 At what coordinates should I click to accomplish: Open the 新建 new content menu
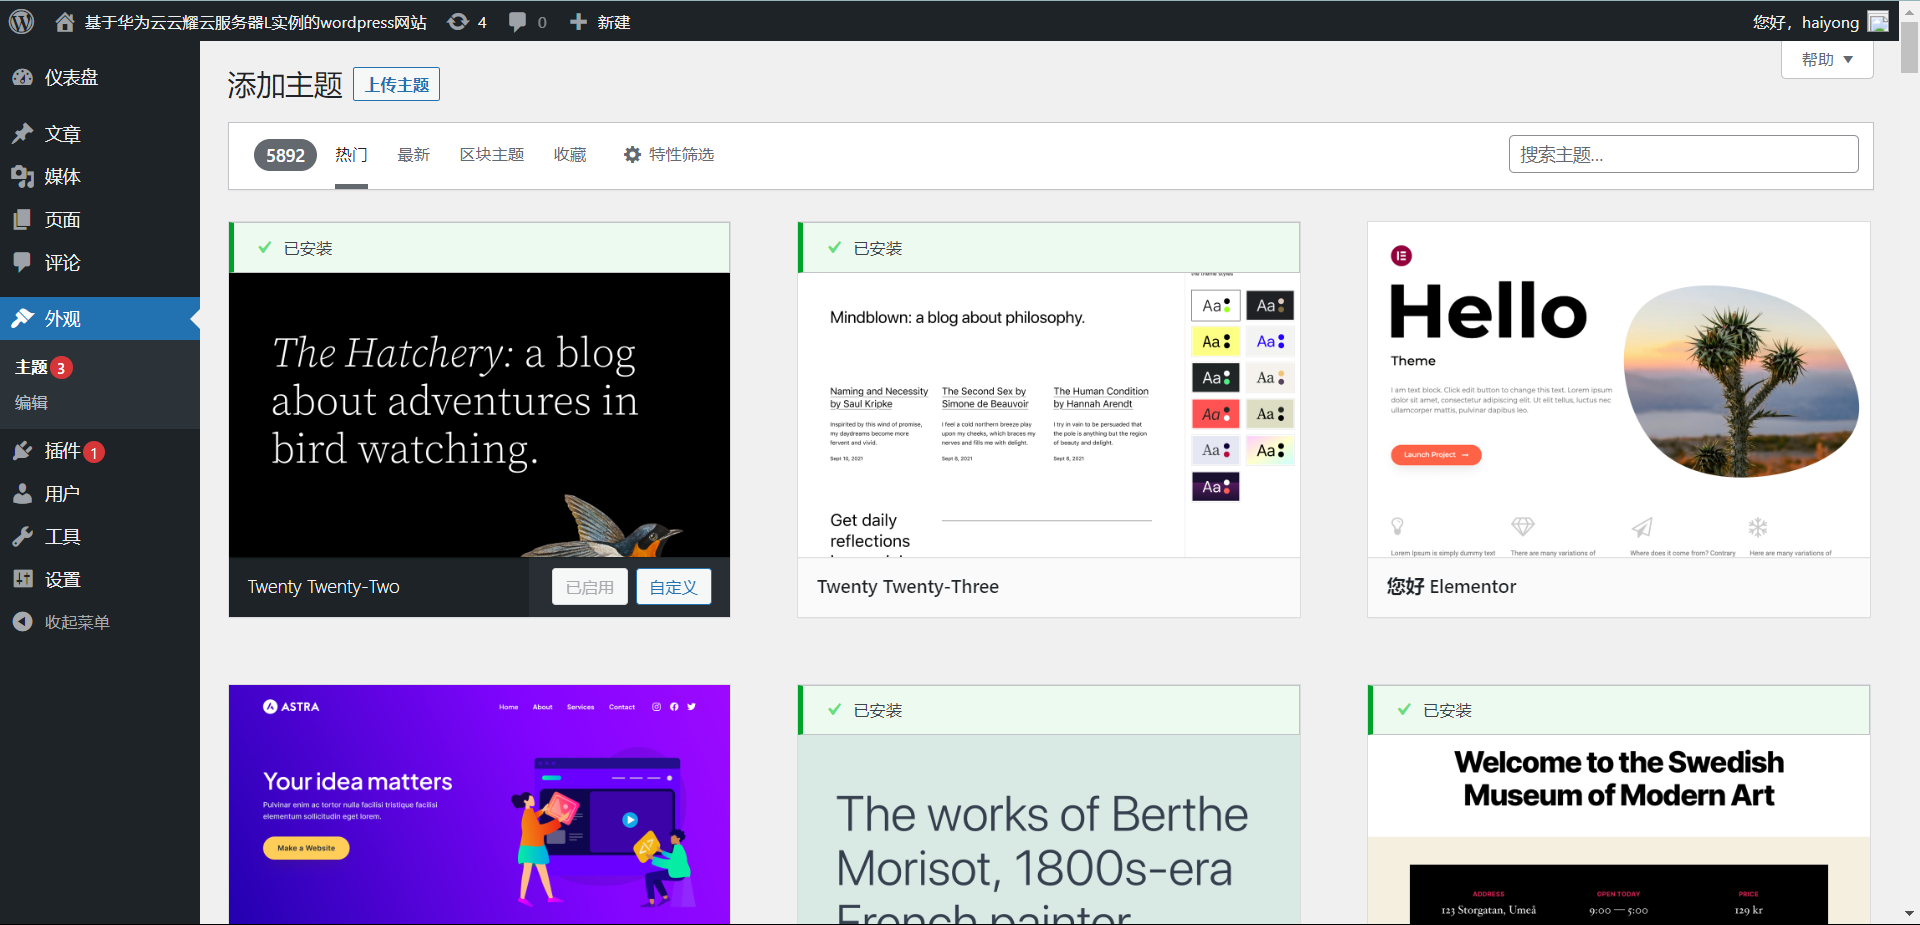pyautogui.click(x=600, y=22)
